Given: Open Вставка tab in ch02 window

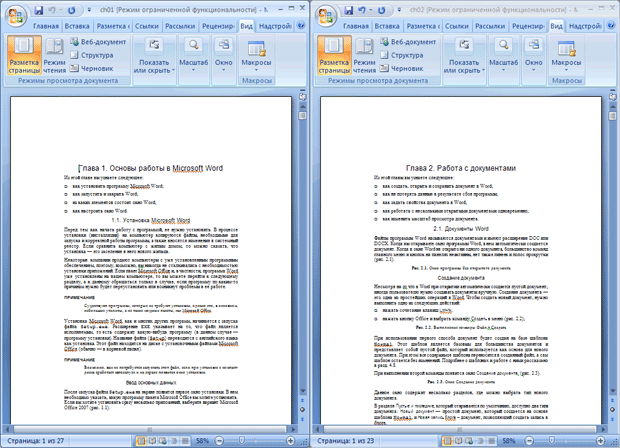Looking at the screenshot, I should (387, 26).
